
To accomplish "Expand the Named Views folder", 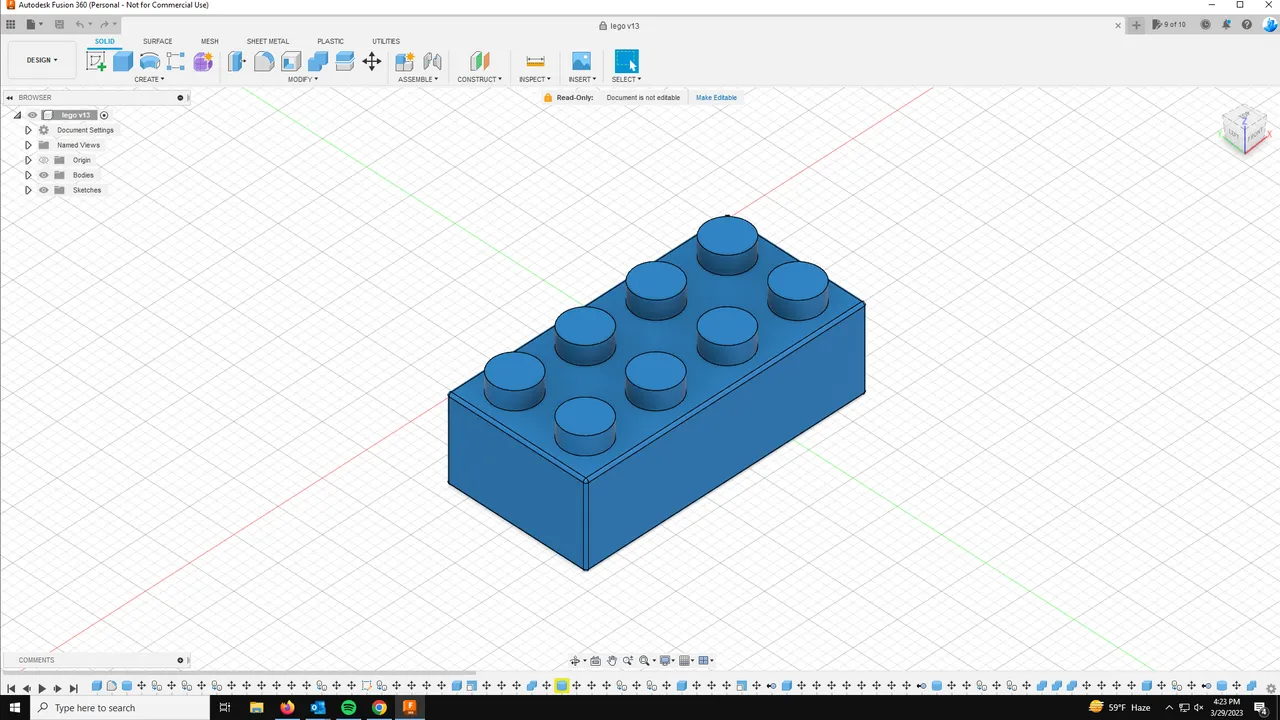I will (28, 145).
